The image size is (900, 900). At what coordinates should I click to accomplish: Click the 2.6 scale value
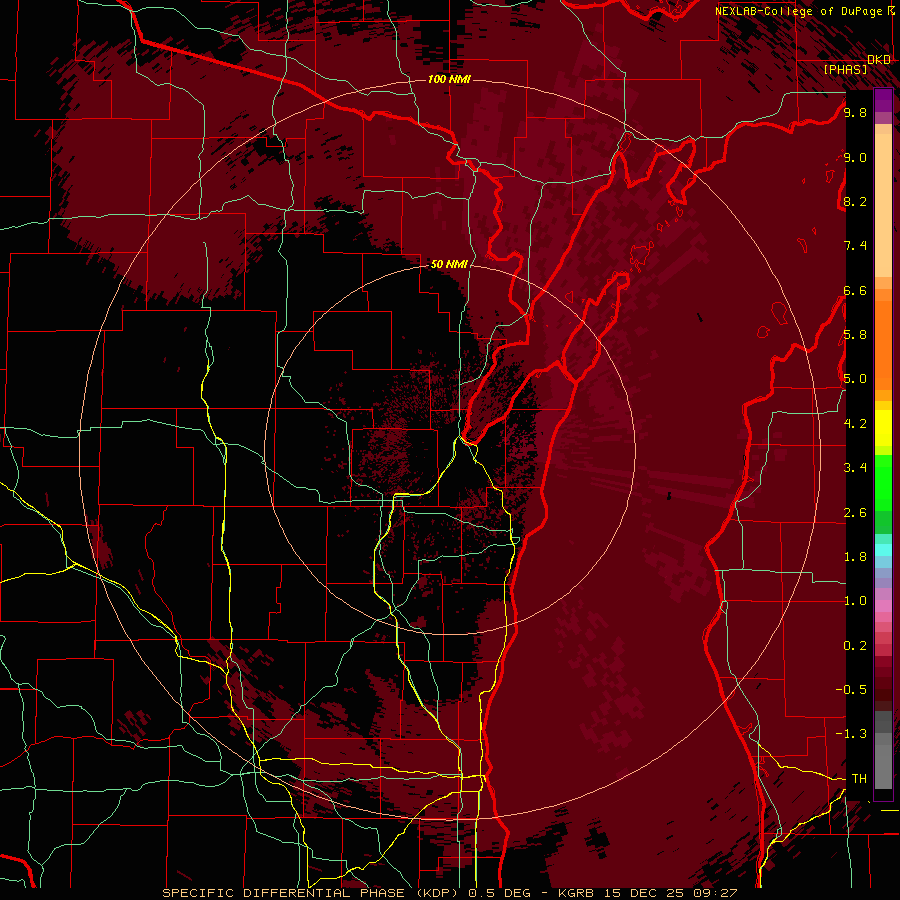tap(855, 513)
